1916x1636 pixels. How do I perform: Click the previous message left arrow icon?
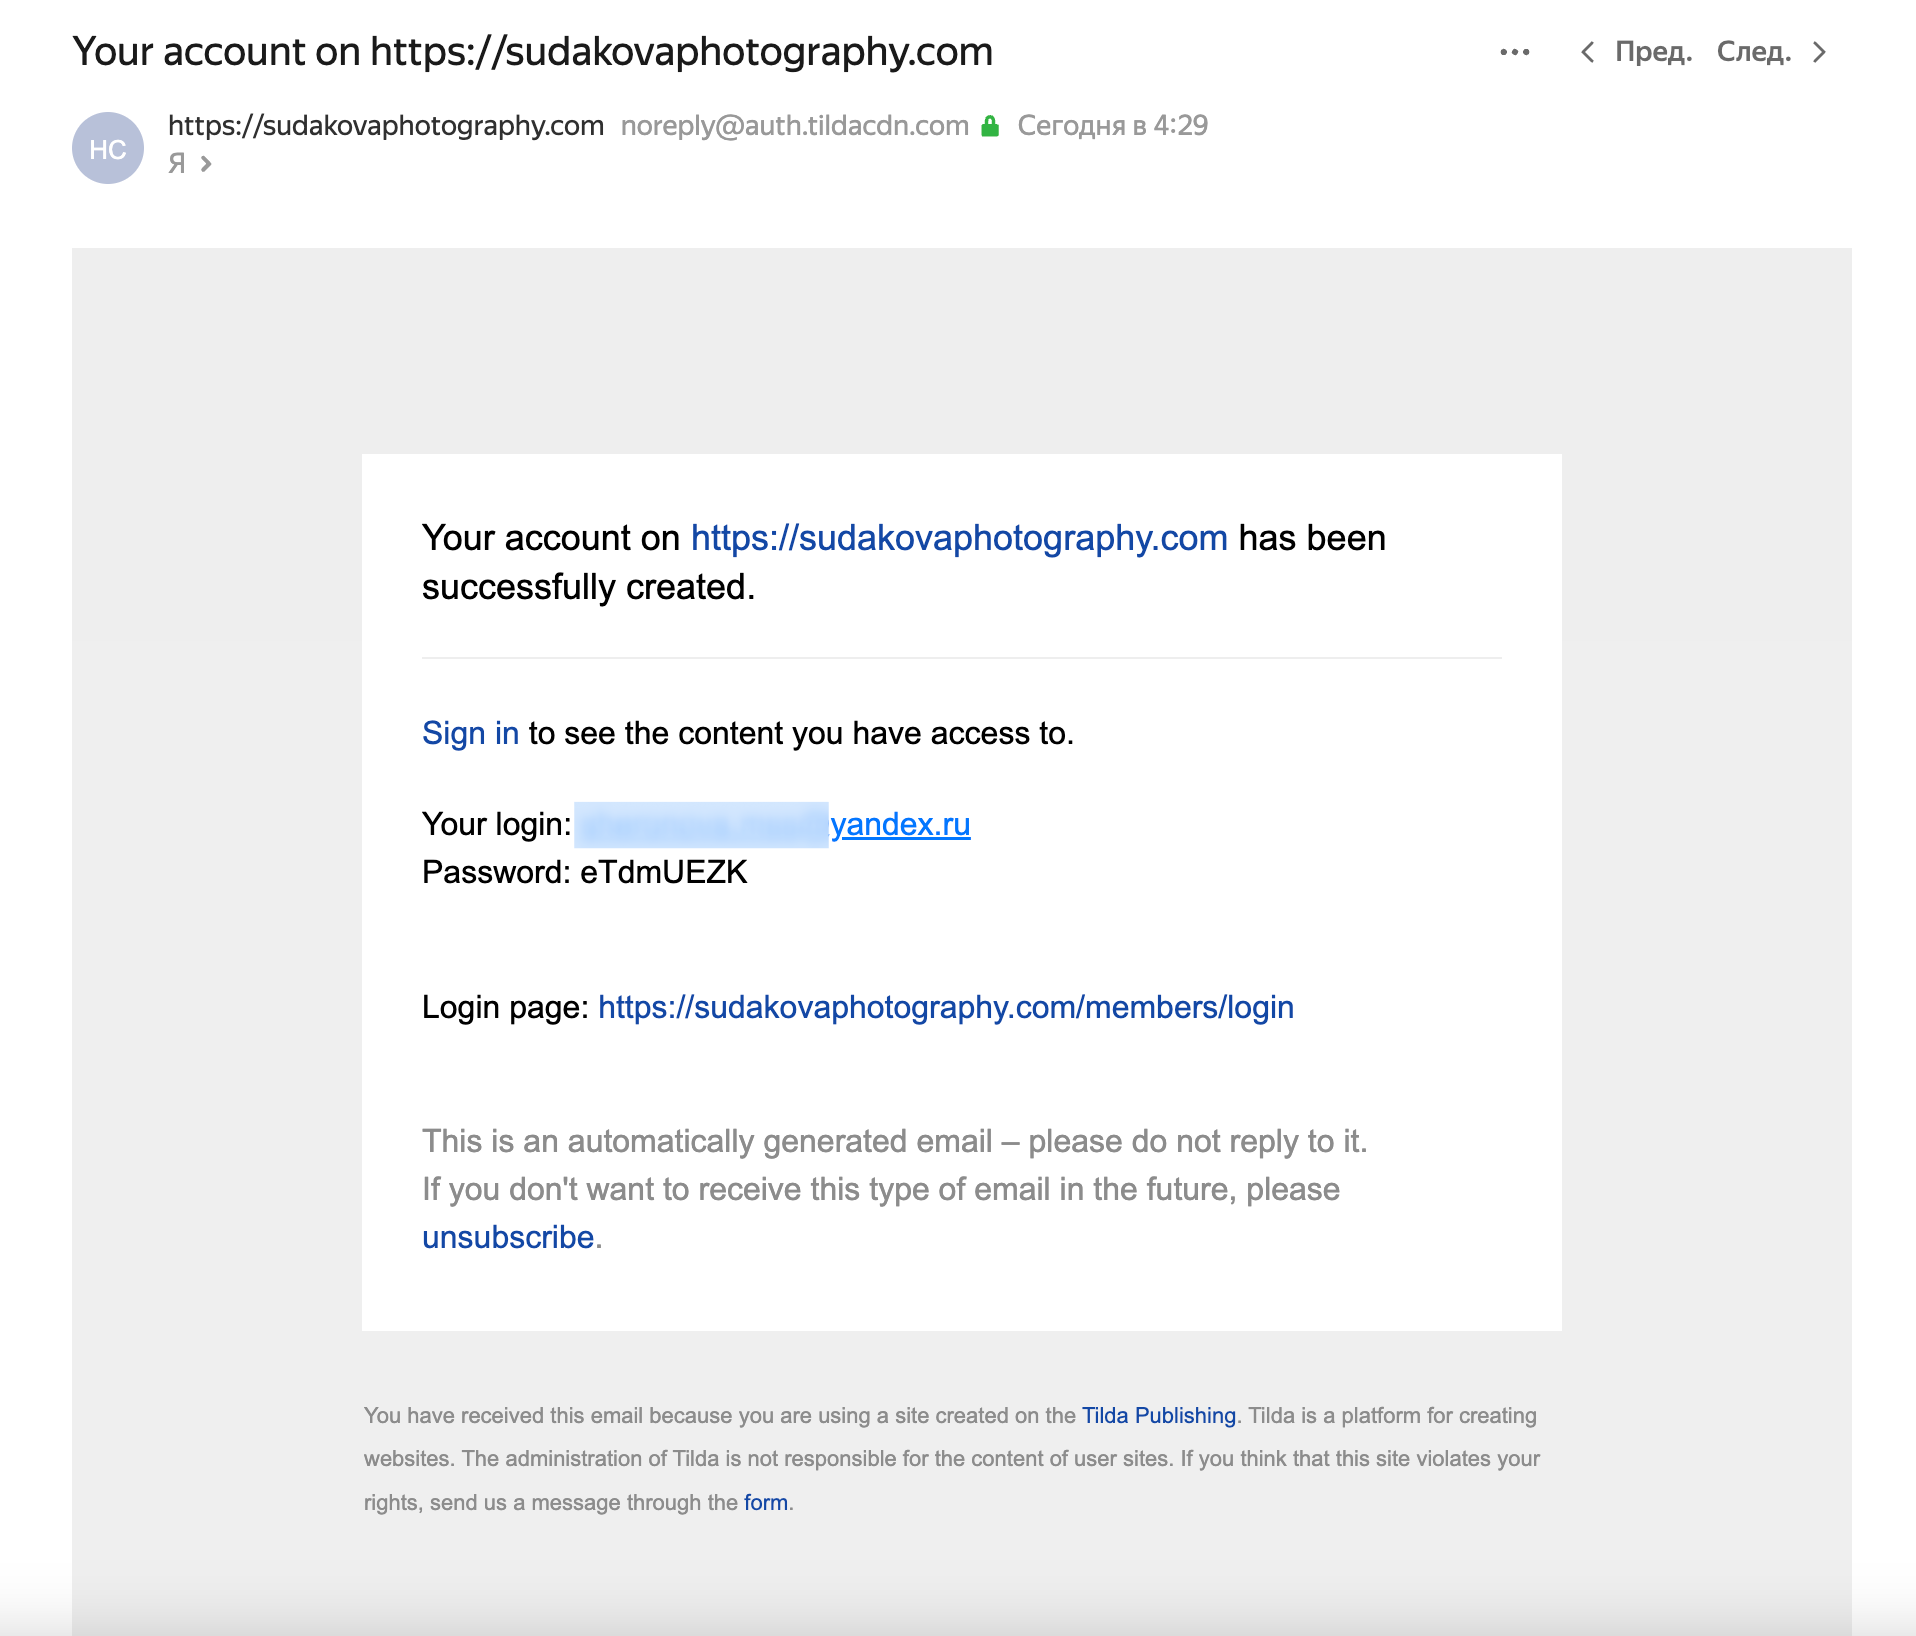(1587, 52)
